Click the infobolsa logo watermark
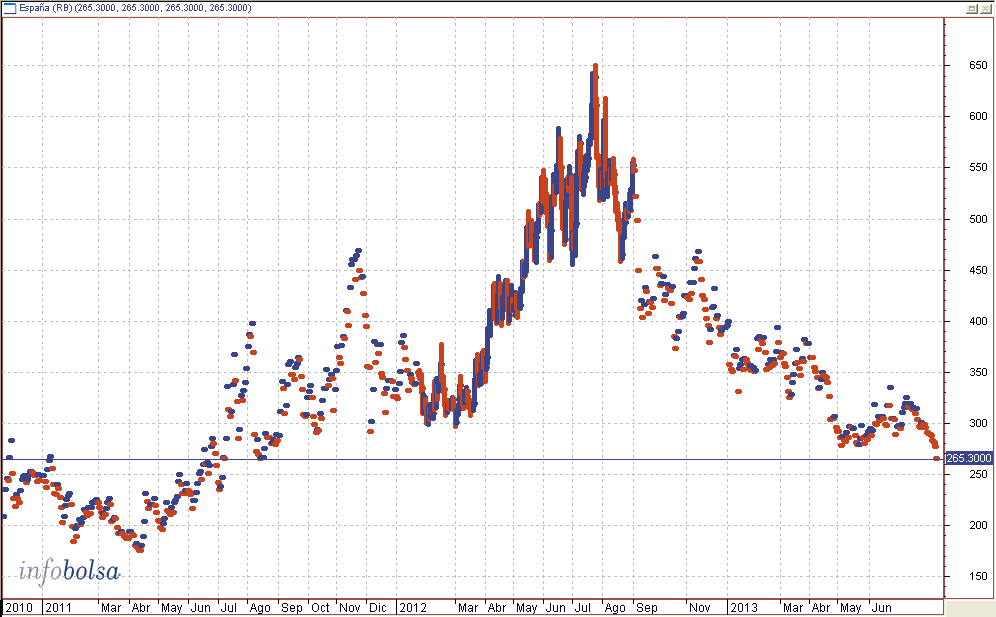Viewport: 996px width, 617px height. click(x=69, y=572)
